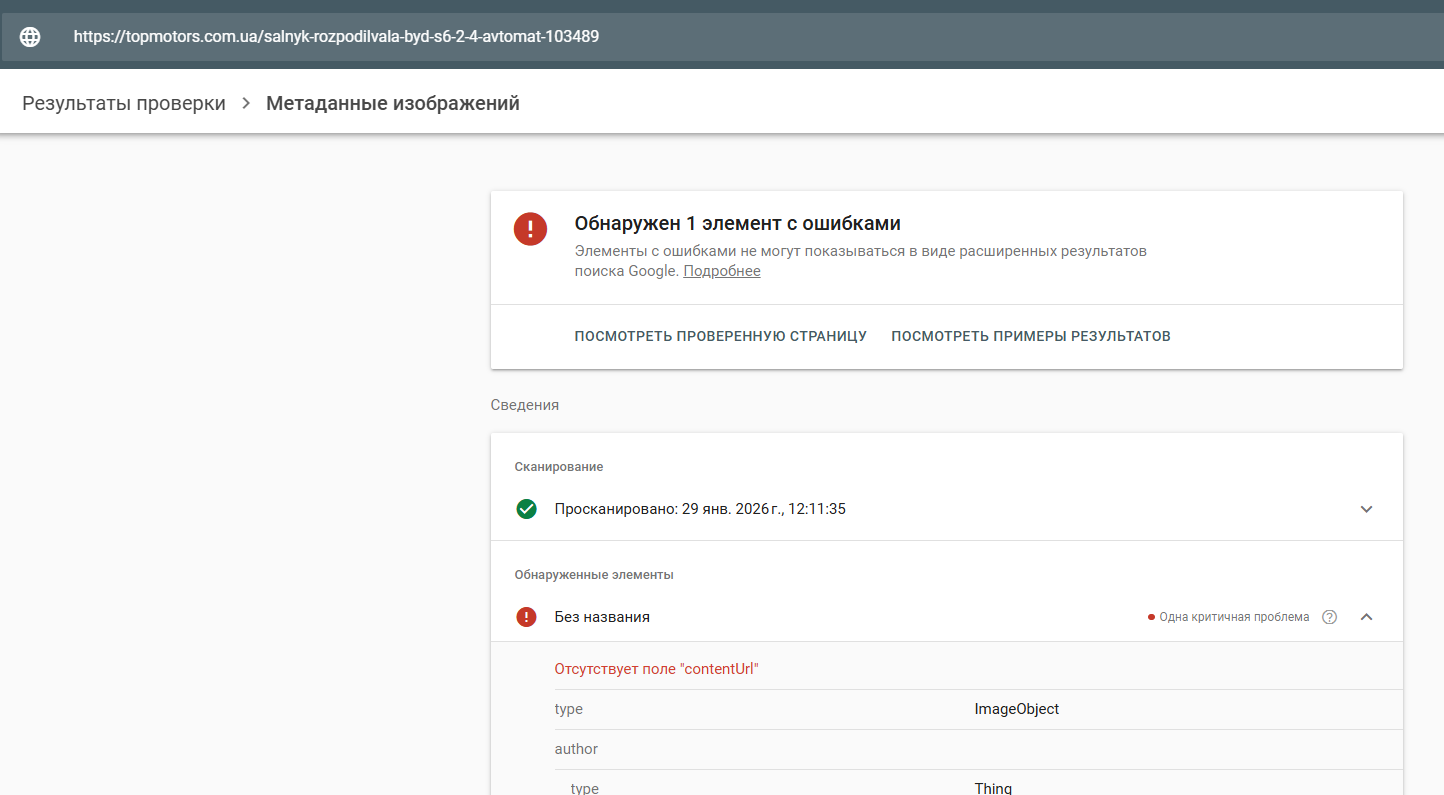1444x795 pixels.
Task: Go back to Результаты проверки breadcrumb
Action: point(124,103)
